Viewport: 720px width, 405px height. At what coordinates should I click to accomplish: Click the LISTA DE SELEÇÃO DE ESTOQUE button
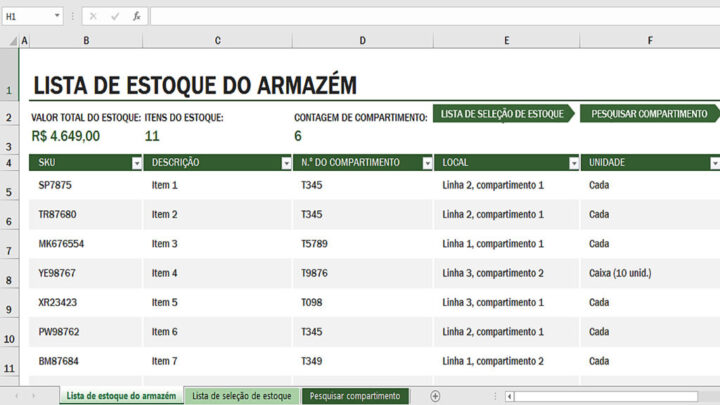[502, 114]
